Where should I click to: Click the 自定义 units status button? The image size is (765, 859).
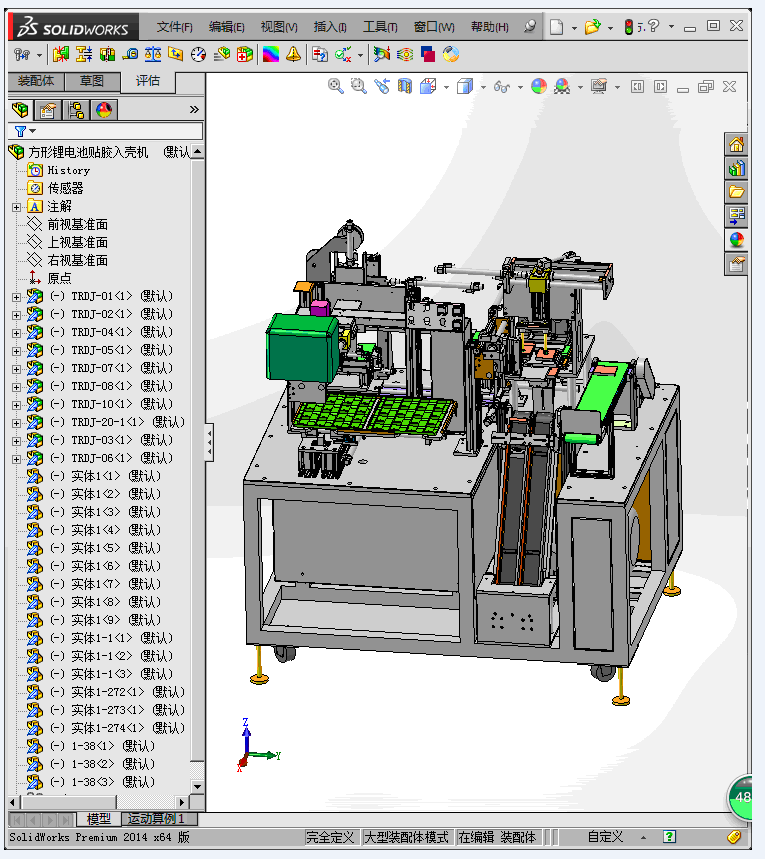click(606, 837)
